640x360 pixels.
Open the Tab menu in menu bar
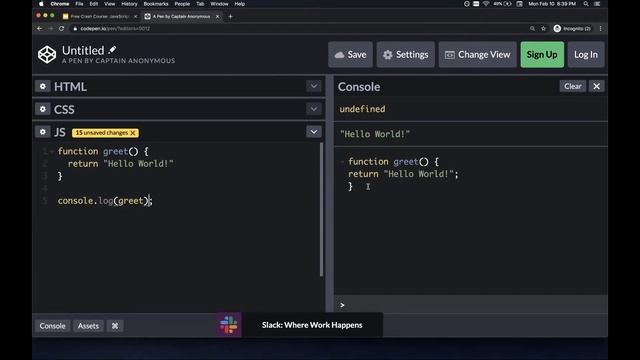pos(200,4)
